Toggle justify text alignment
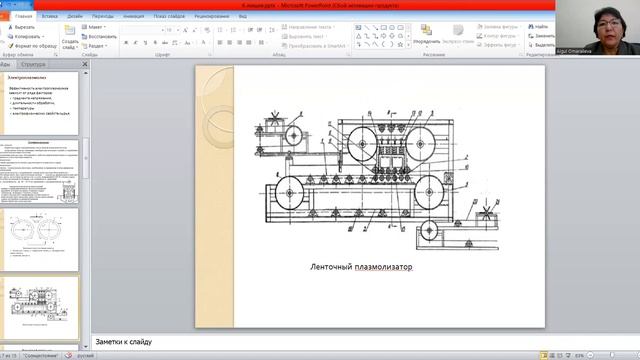 point(249,42)
